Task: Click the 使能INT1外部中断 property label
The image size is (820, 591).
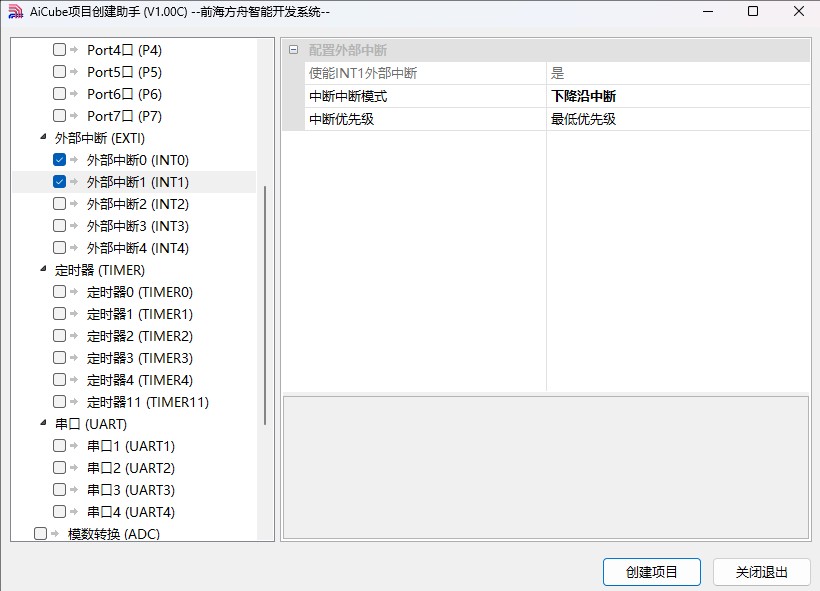Action: 363,73
